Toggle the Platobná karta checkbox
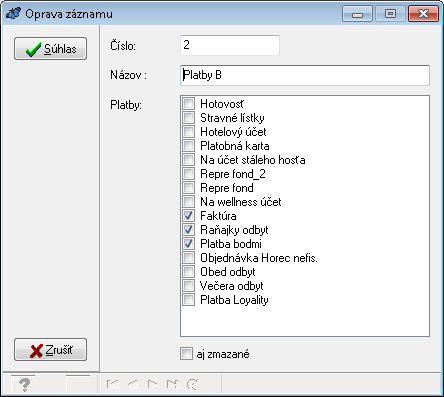The height and width of the screenshot is (397, 444). click(x=188, y=146)
